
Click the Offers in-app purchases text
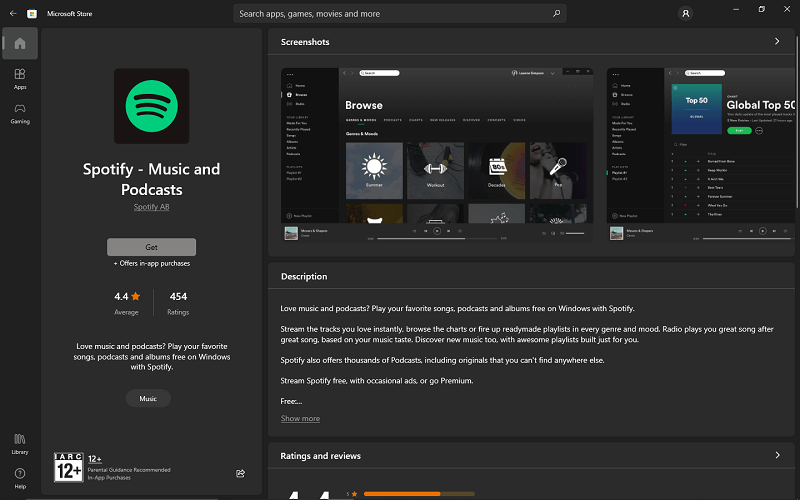pos(152,263)
